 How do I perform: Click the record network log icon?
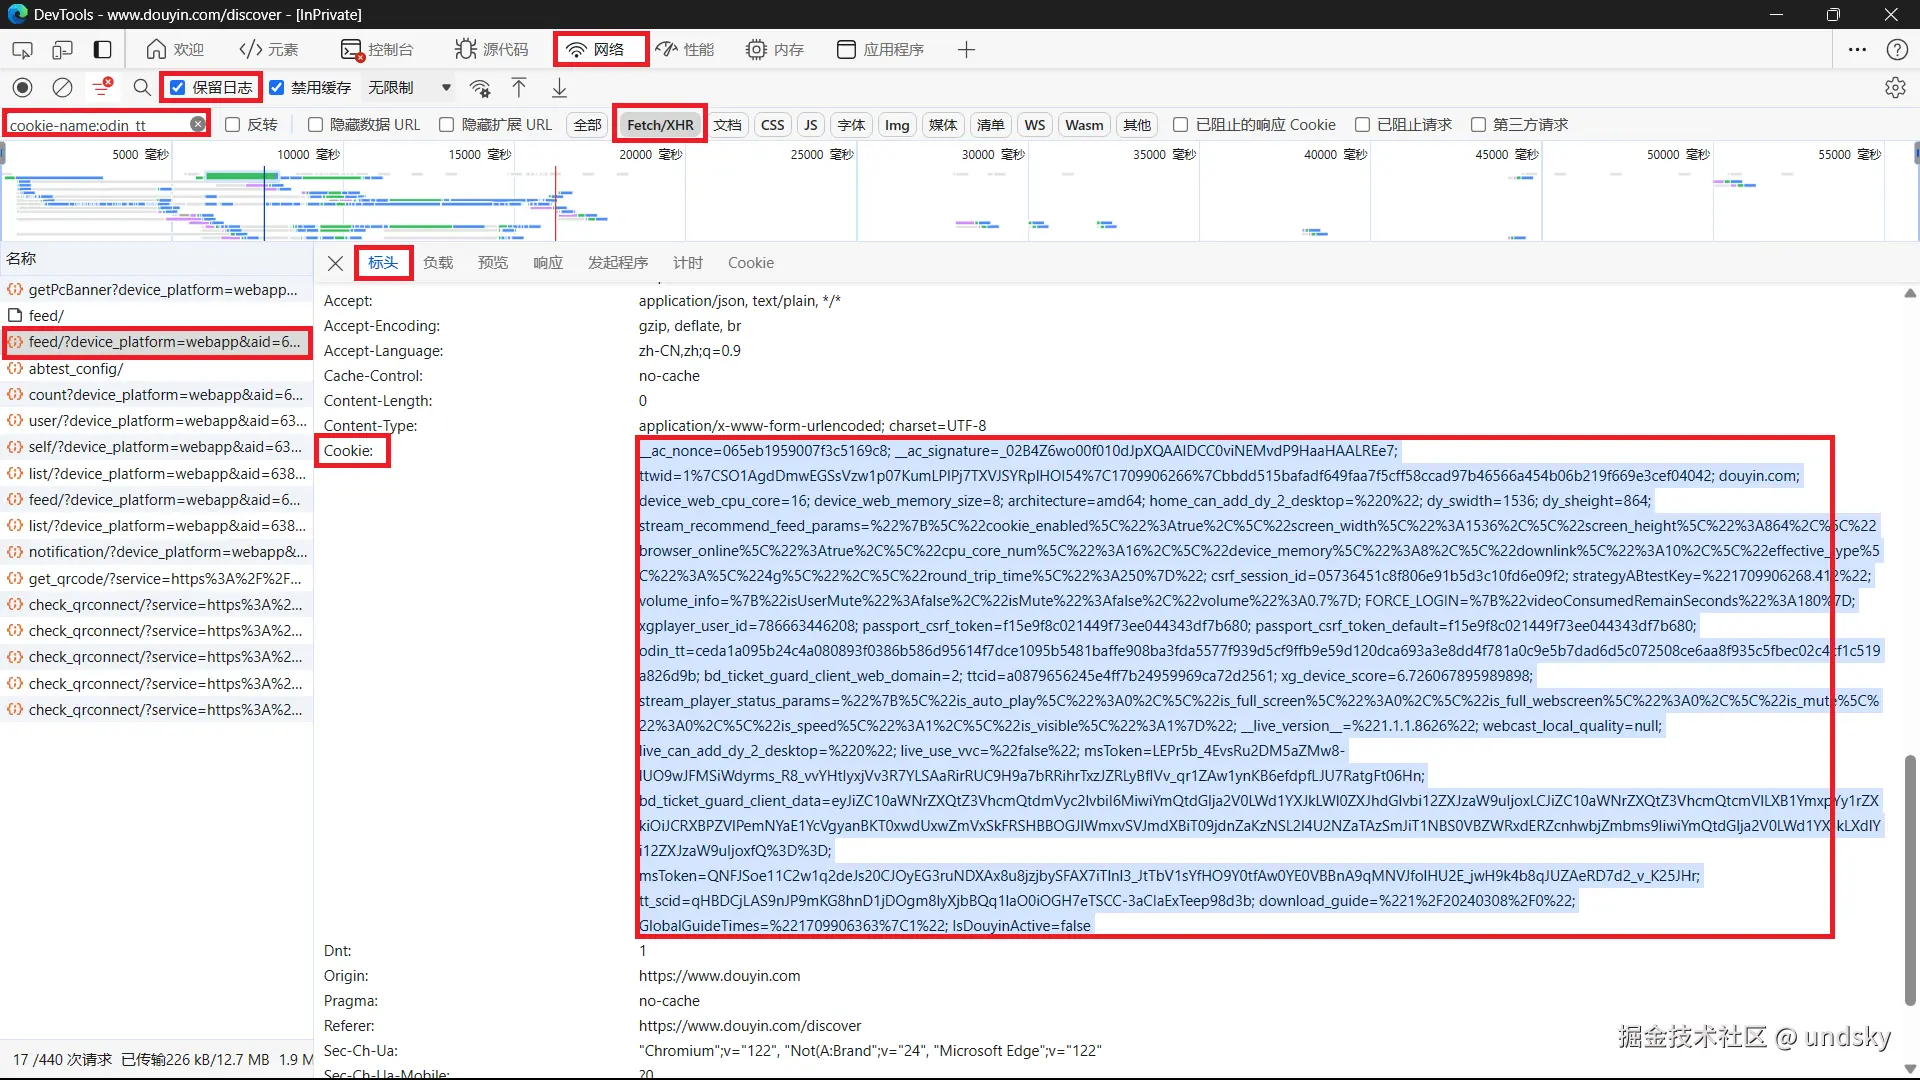pos(23,88)
